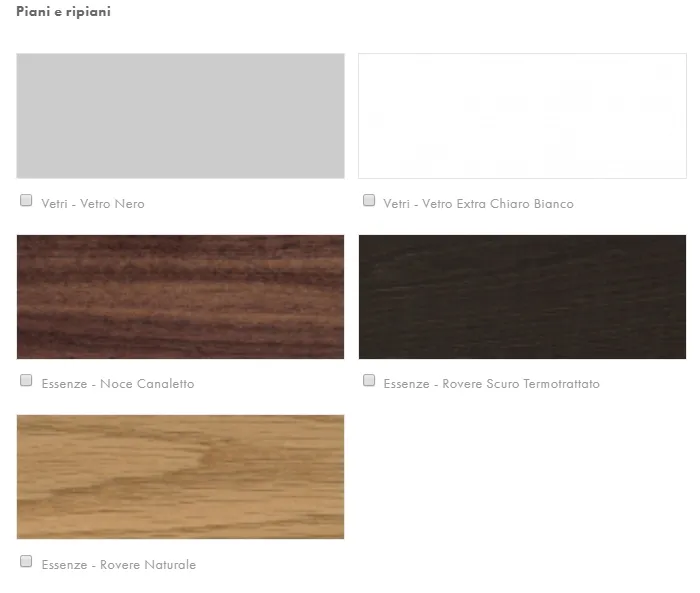This screenshot has height=593, width=700.
Task: Select the Rovere Scuro Termotrattato checkbox
Action: click(x=369, y=380)
